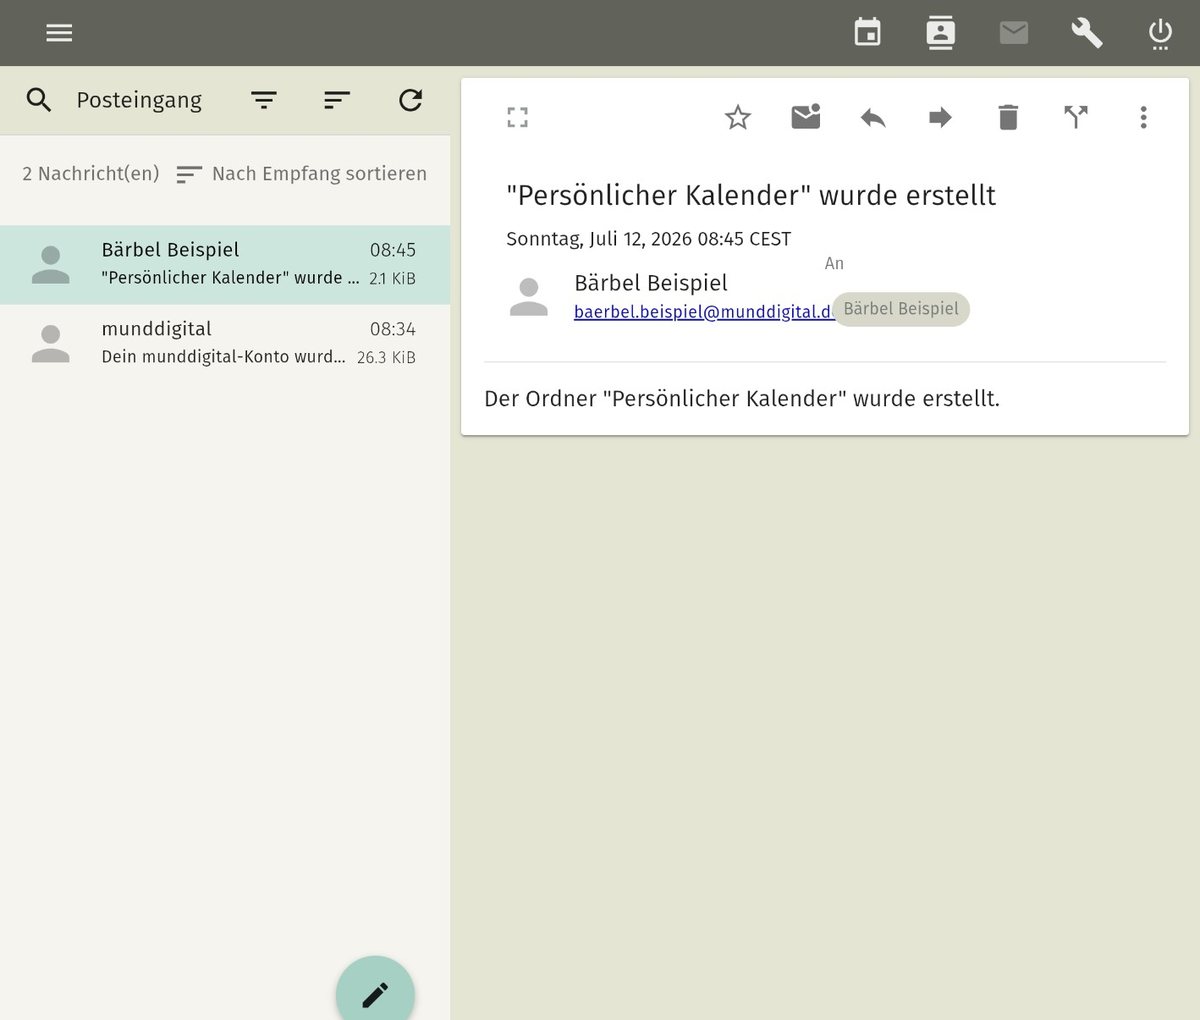This screenshot has height=1020, width=1200.
Task: Open the Calendar module icon
Action: pyautogui.click(x=868, y=33)
